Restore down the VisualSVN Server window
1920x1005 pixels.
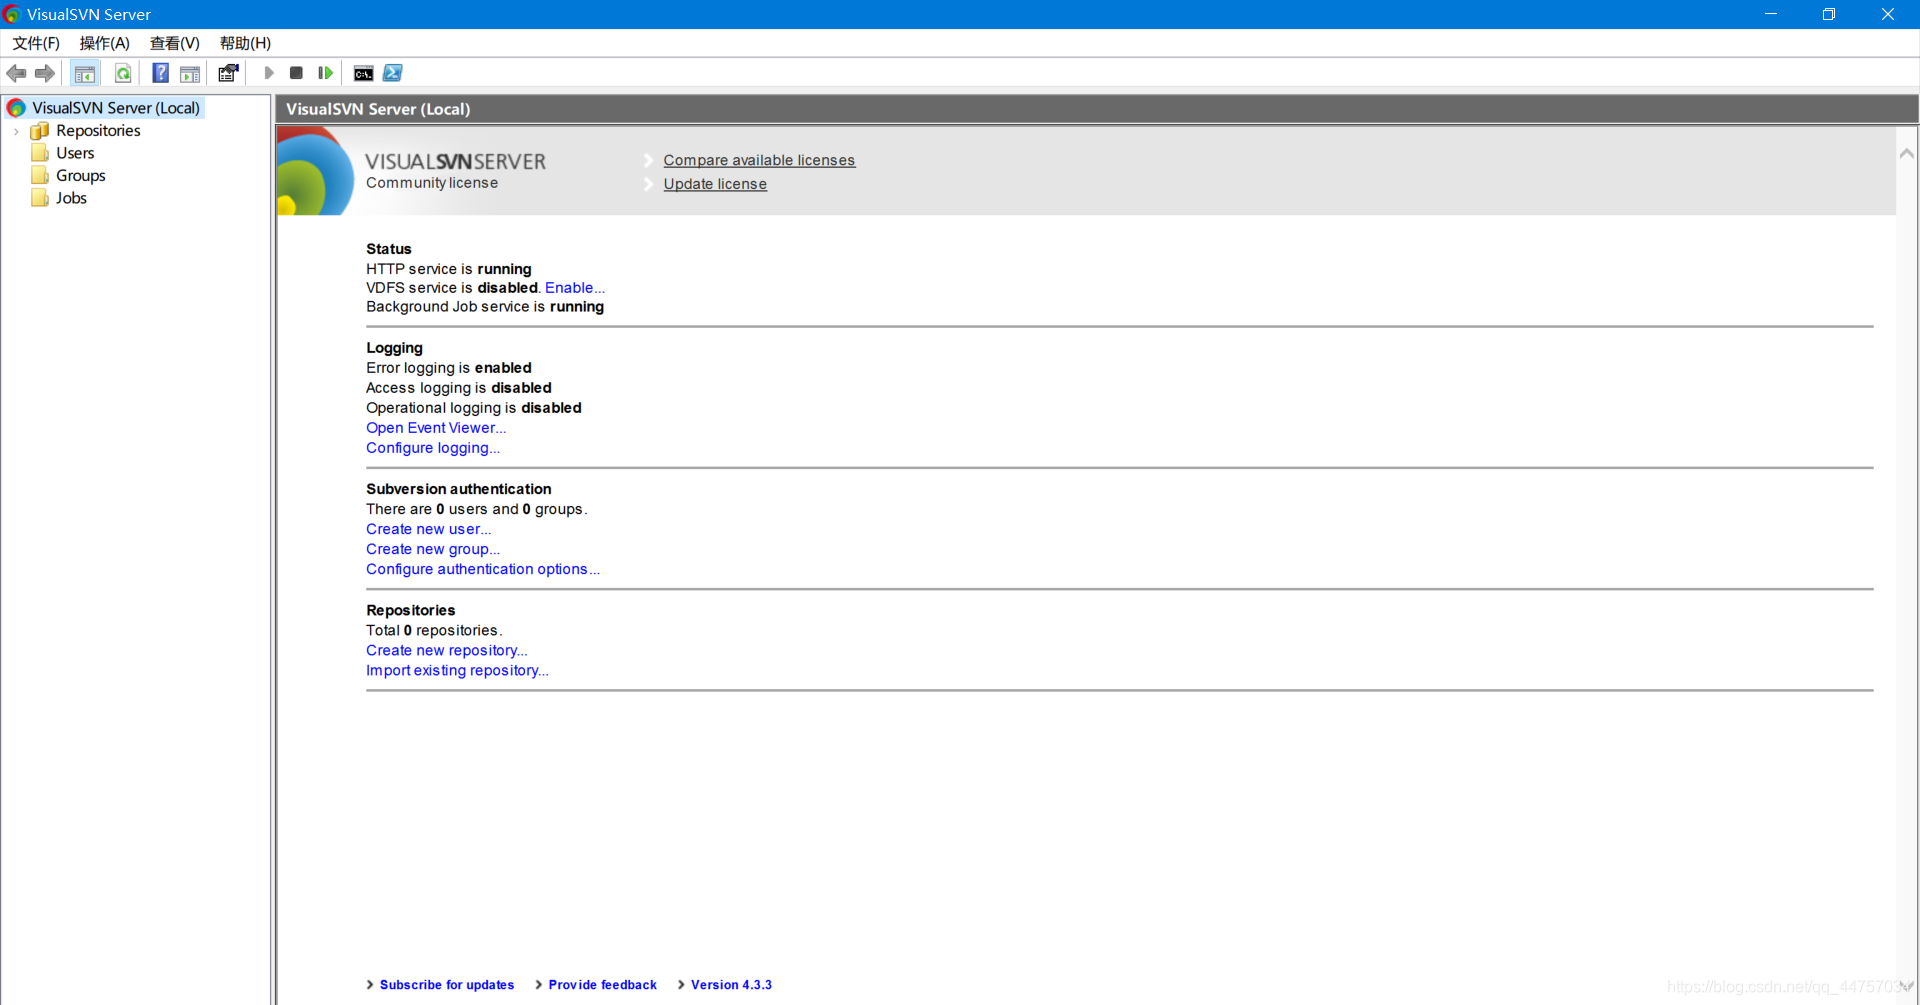click(1829, 14)
